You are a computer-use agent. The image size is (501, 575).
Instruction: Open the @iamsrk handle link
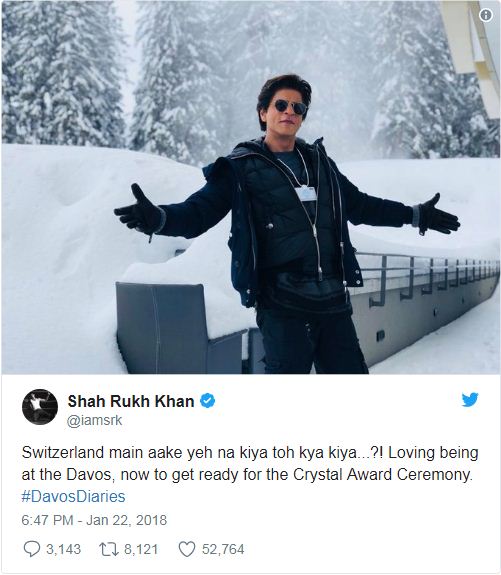94,420
